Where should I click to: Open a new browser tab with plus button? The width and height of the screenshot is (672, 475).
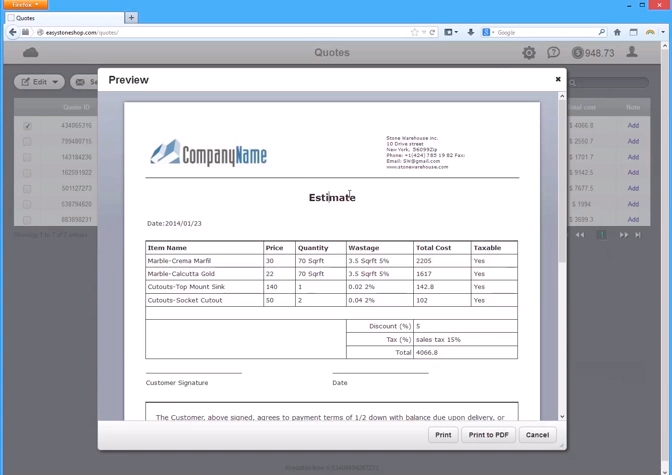tap(131, 17)
